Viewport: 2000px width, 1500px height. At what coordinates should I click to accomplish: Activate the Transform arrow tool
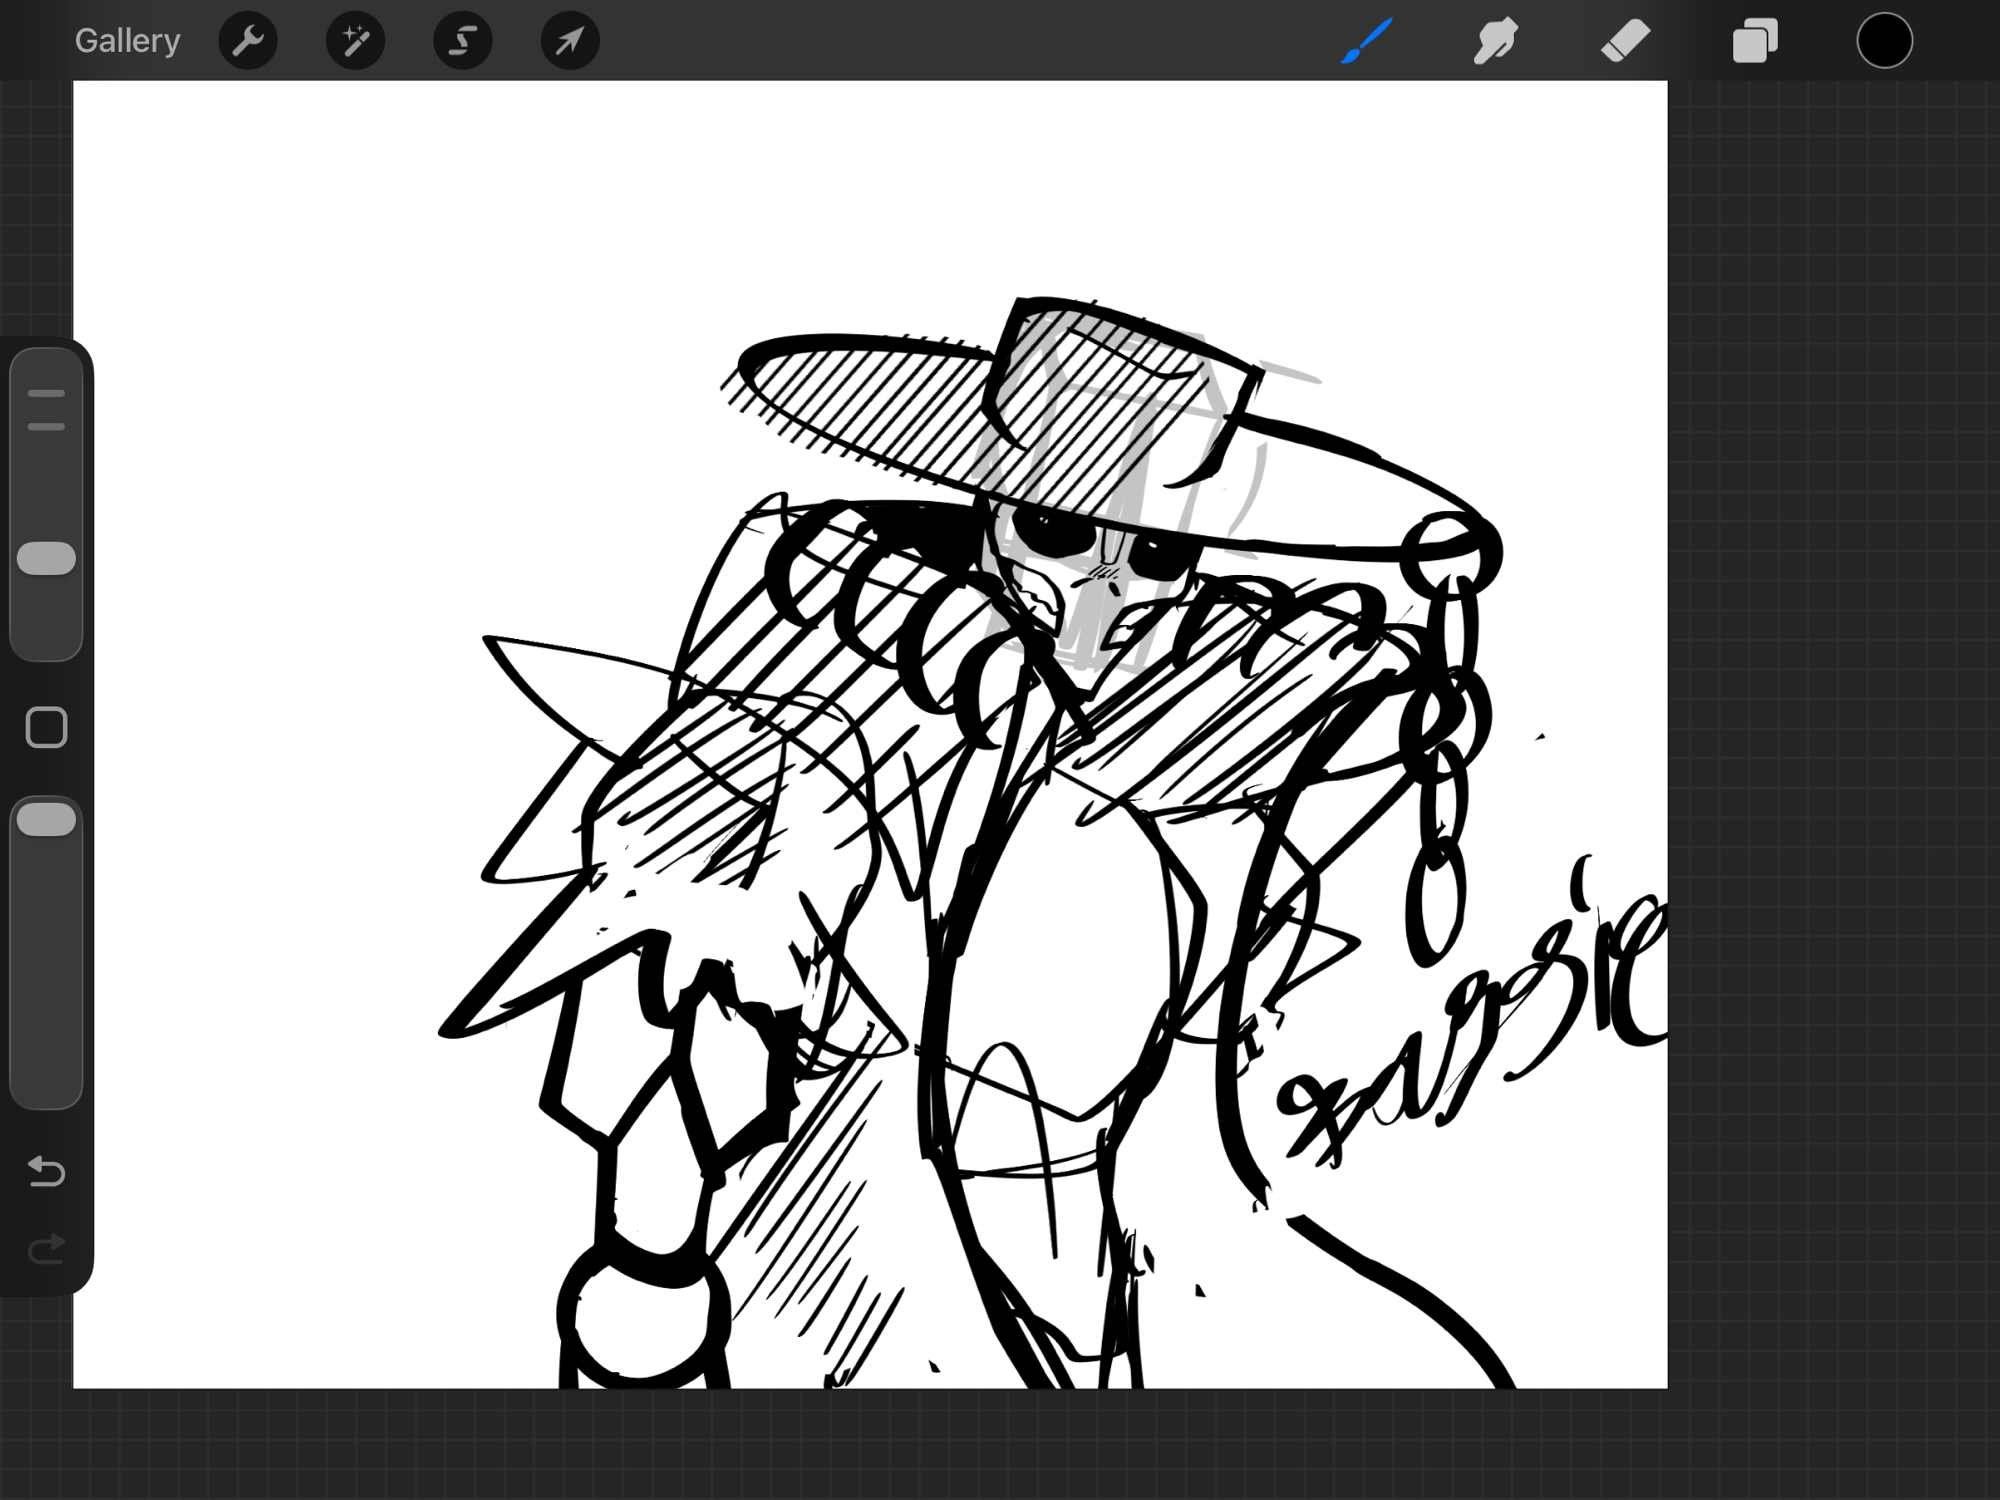pos(569,41)
